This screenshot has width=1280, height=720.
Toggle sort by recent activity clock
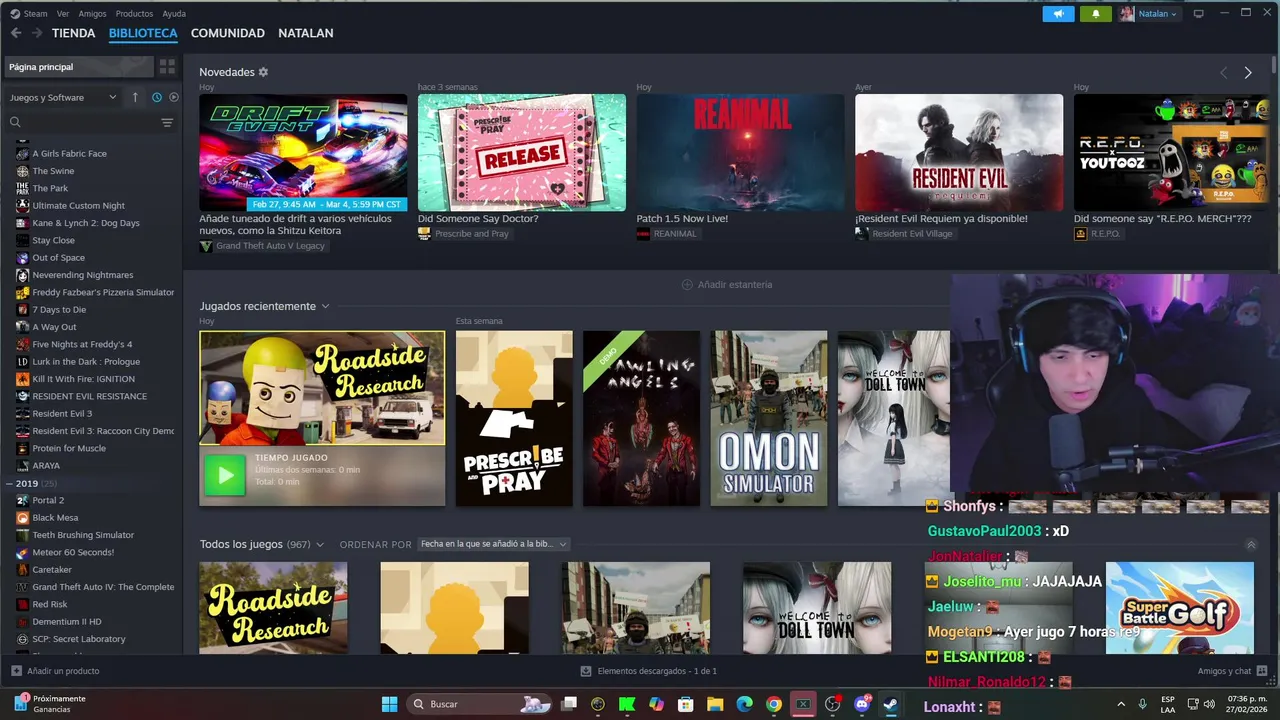(157, 97)
